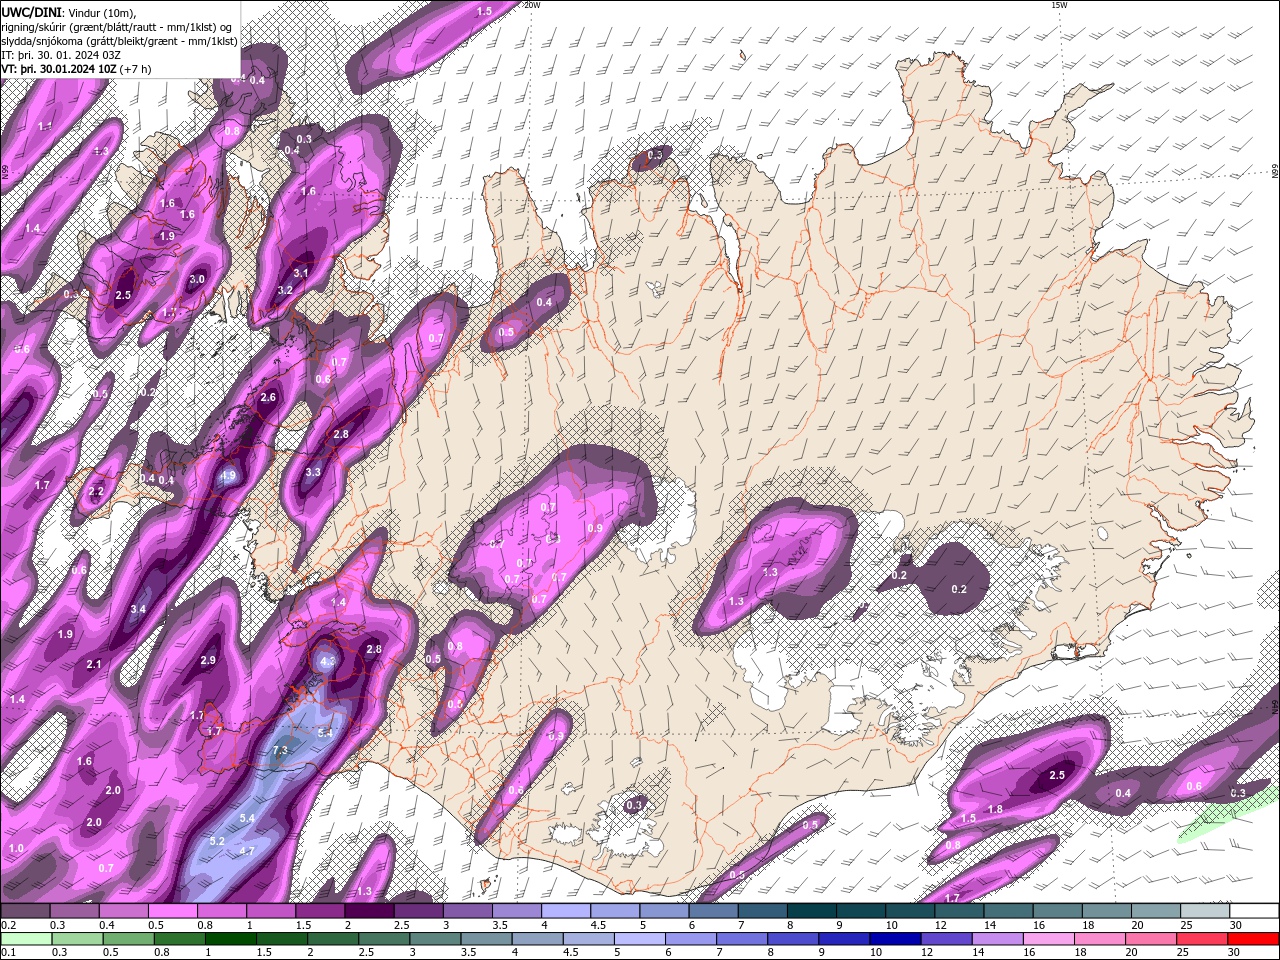Click the "(+7 h)" forecast offset text
The image size is (1280, 960).
135,69
